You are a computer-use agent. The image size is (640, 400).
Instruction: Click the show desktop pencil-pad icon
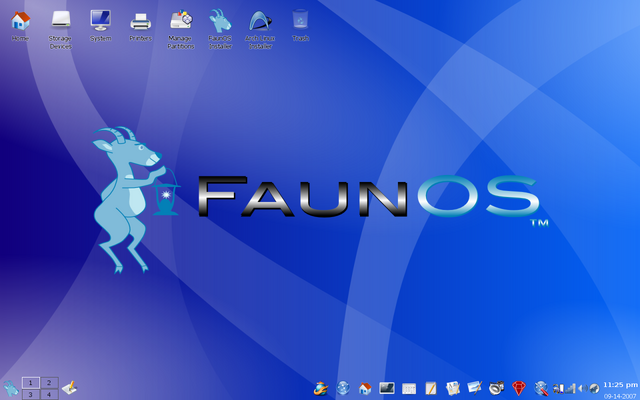click(x=69, y=387)
